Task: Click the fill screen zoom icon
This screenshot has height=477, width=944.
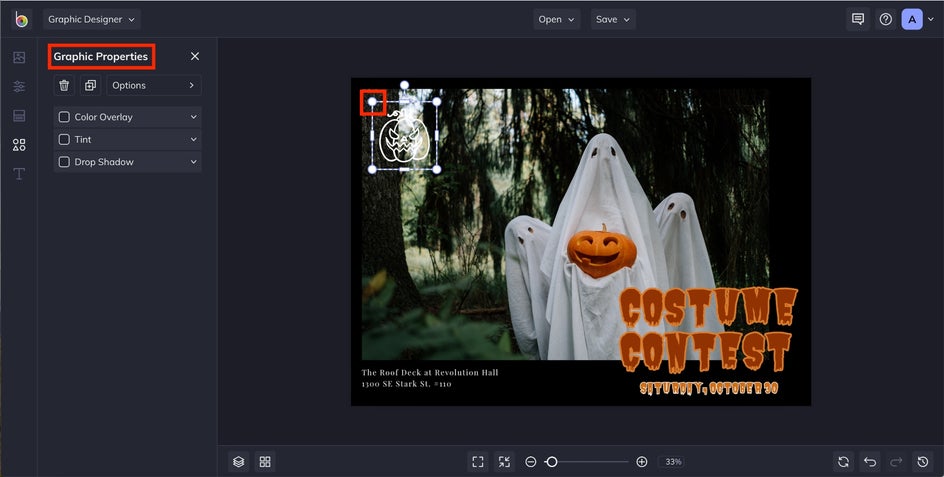Action: tap(505, 462)
